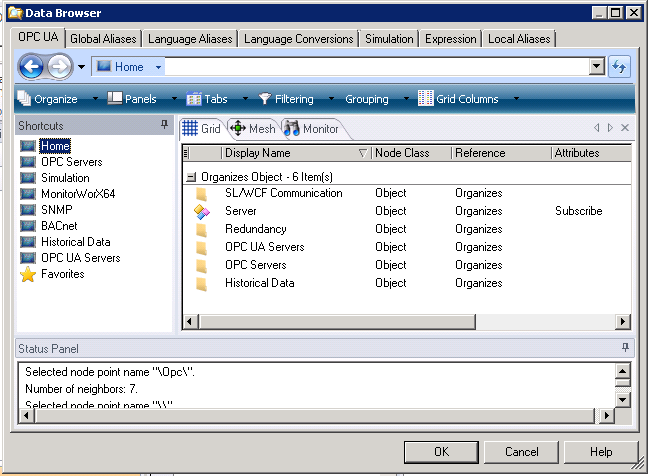Pin the Status Panel
Screen dimensions: 648x476
coord(626,347)
